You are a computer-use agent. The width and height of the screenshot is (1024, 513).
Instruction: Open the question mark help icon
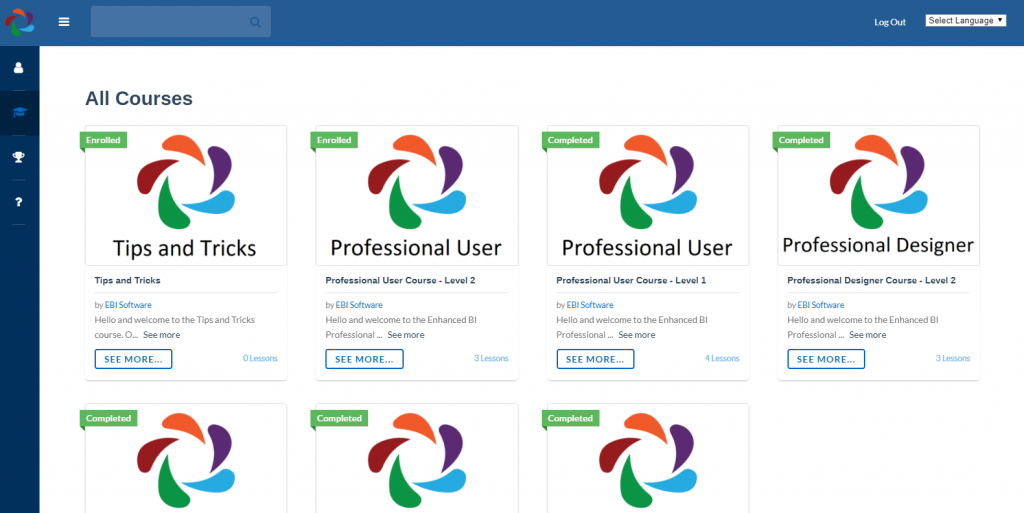(18, 202)
